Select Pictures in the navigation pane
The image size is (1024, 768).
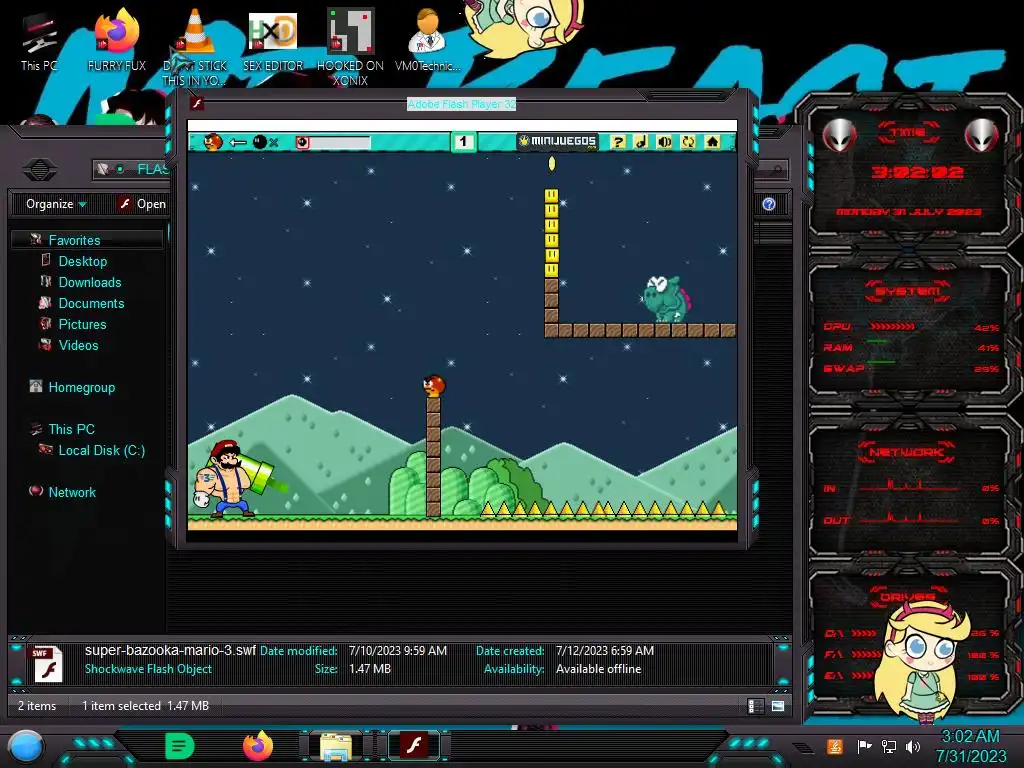(x=82, y=324)
